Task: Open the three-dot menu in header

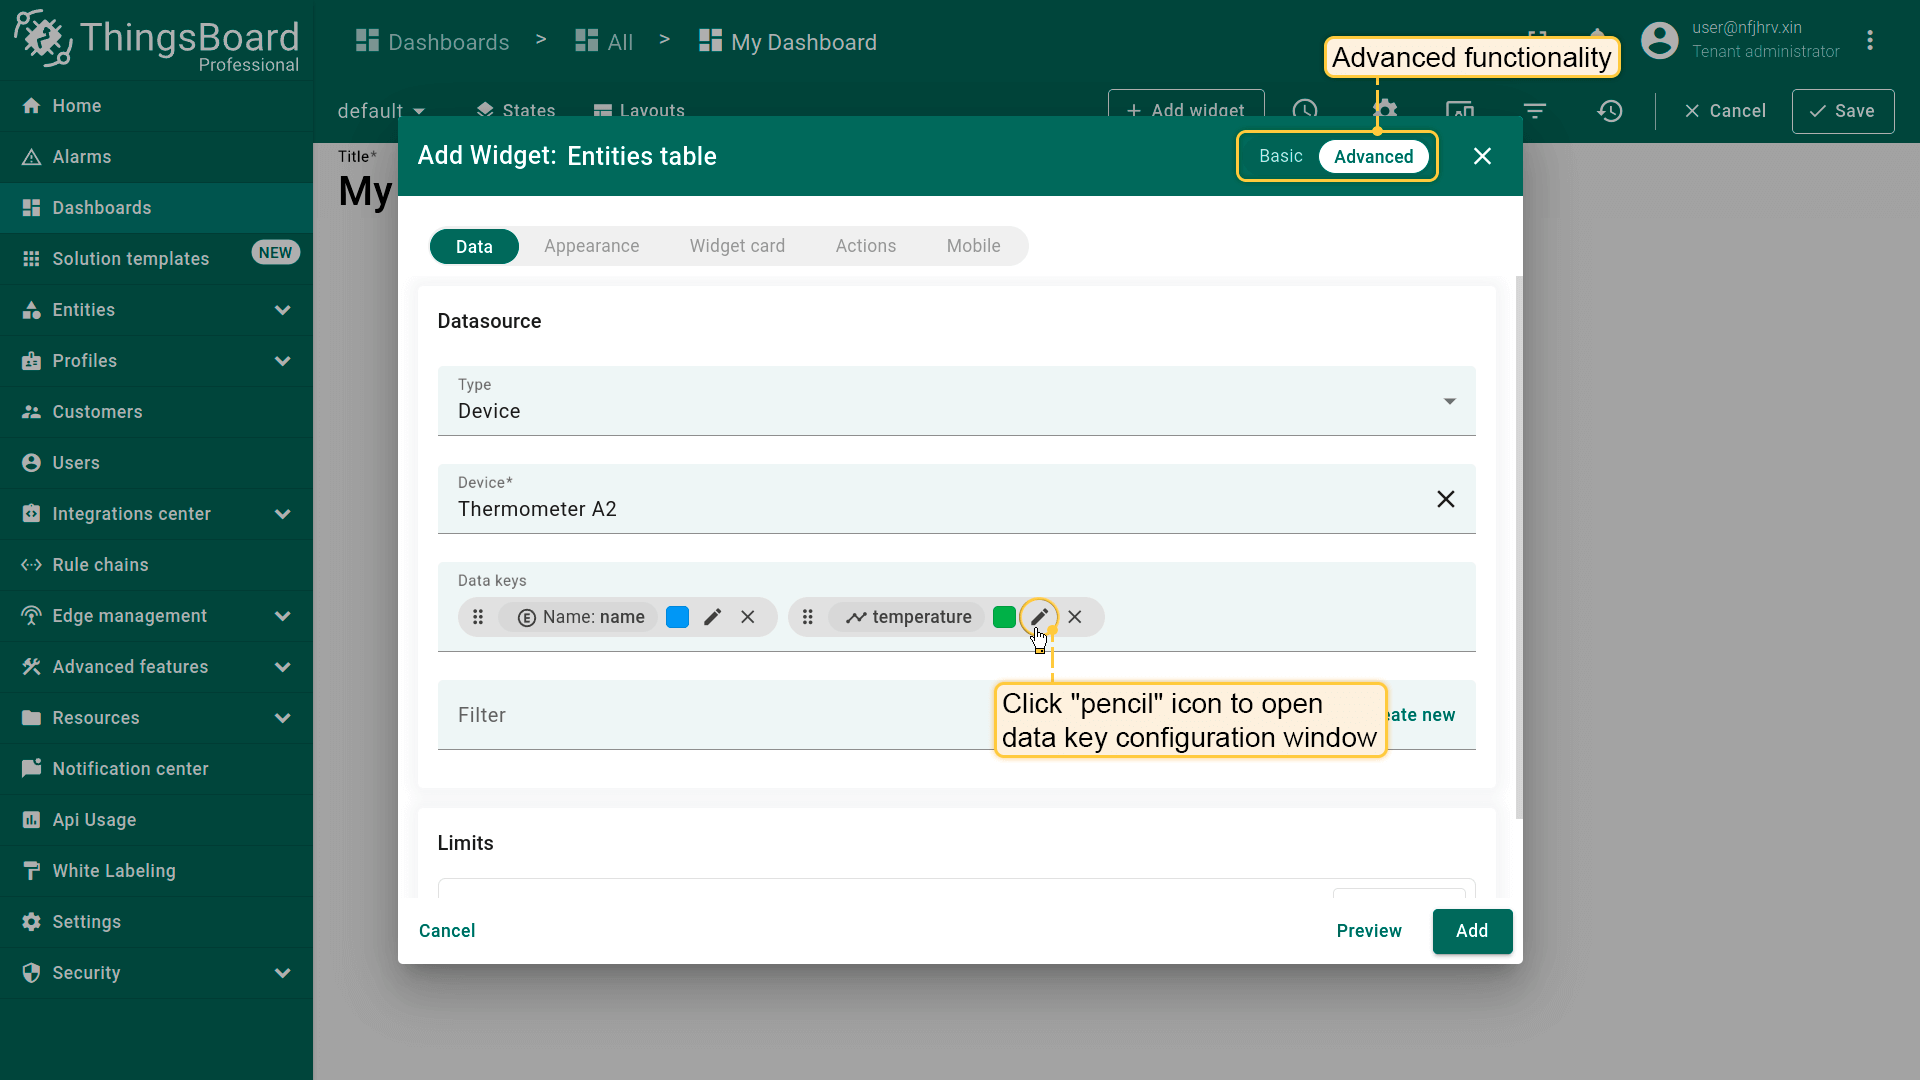Action: click(x=1869, y=41)
